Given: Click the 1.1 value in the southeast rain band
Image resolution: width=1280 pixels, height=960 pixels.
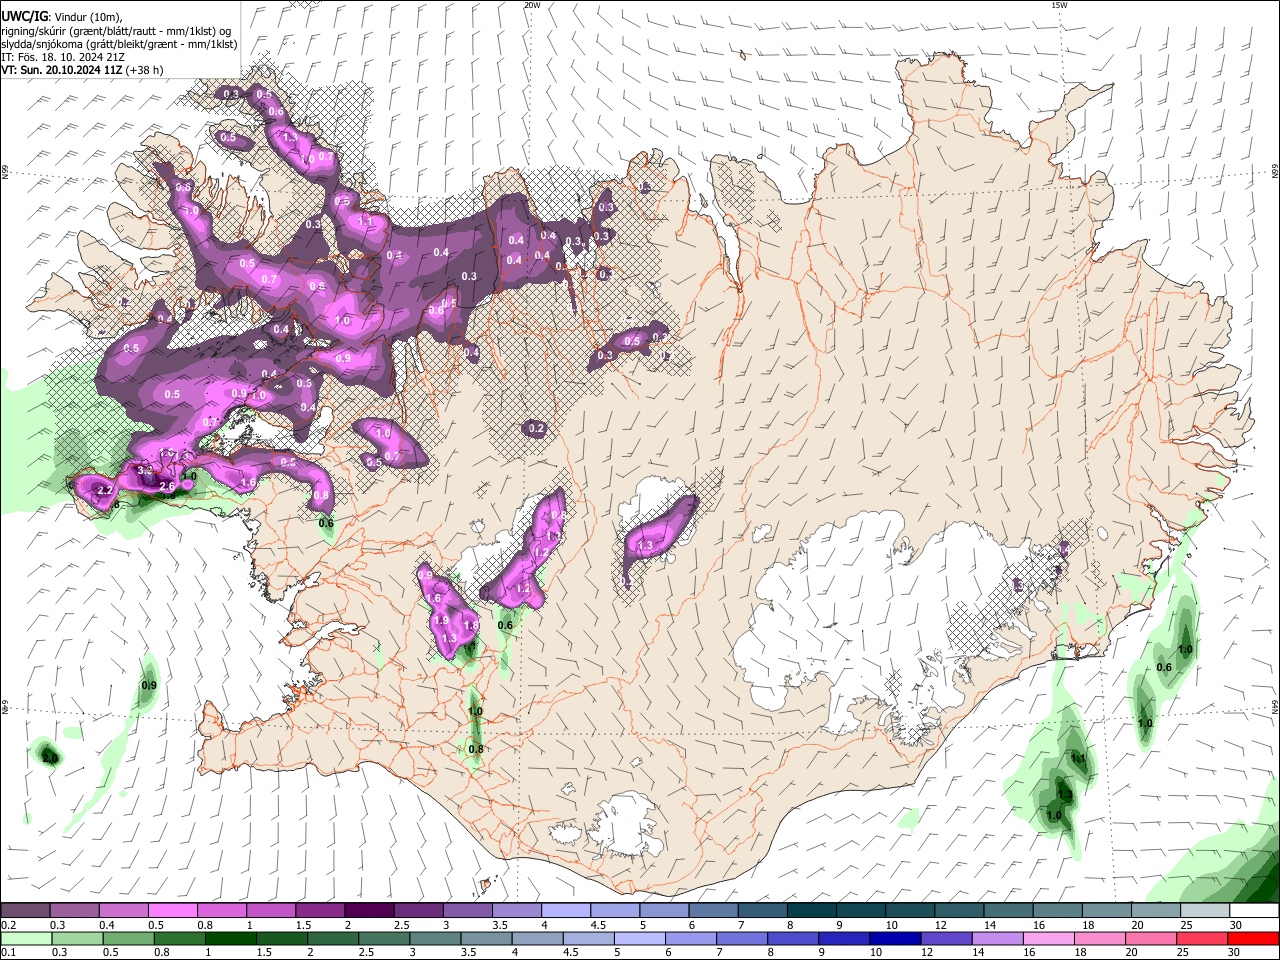Looking at the screenshot, I should tap(1078, 759).
